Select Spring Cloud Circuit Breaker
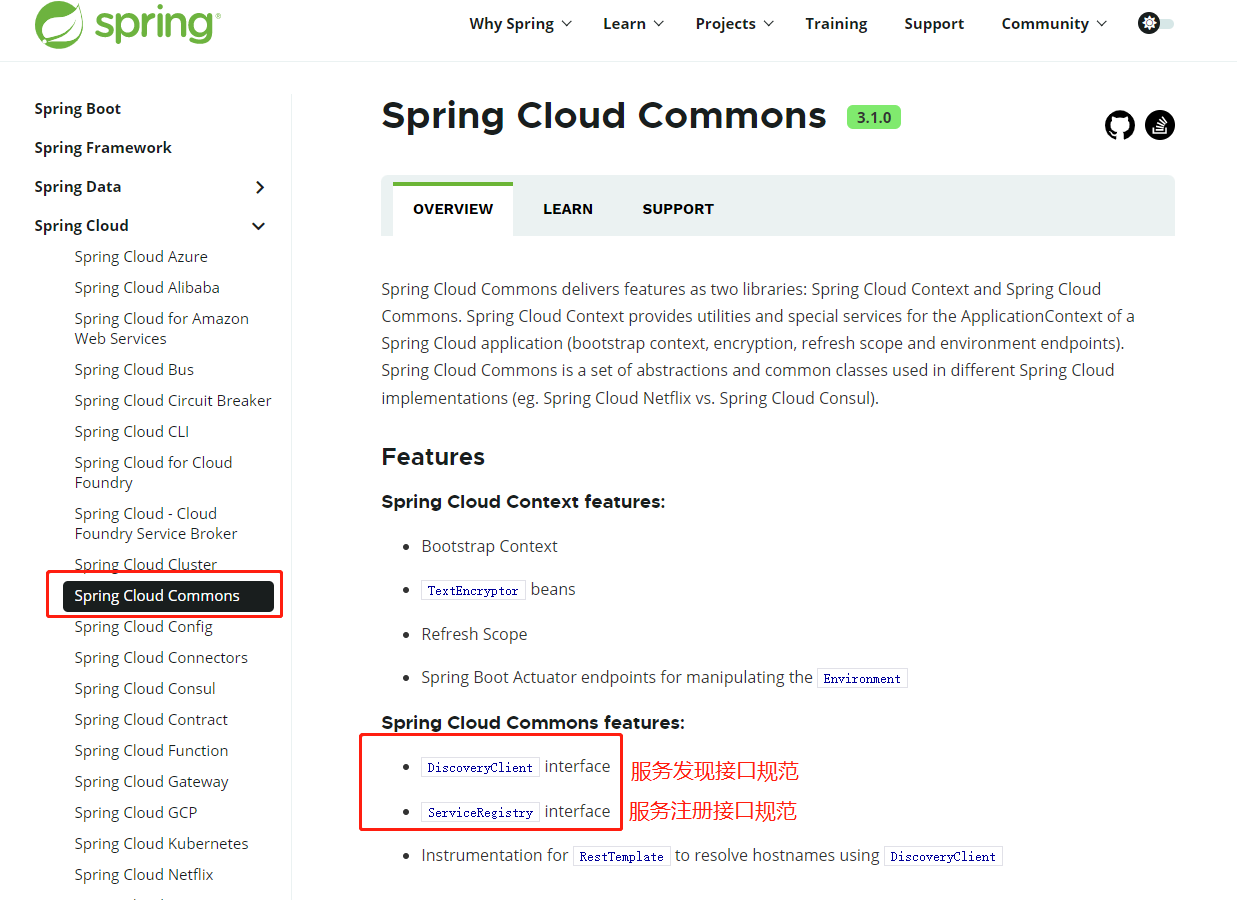 [173, 401]
